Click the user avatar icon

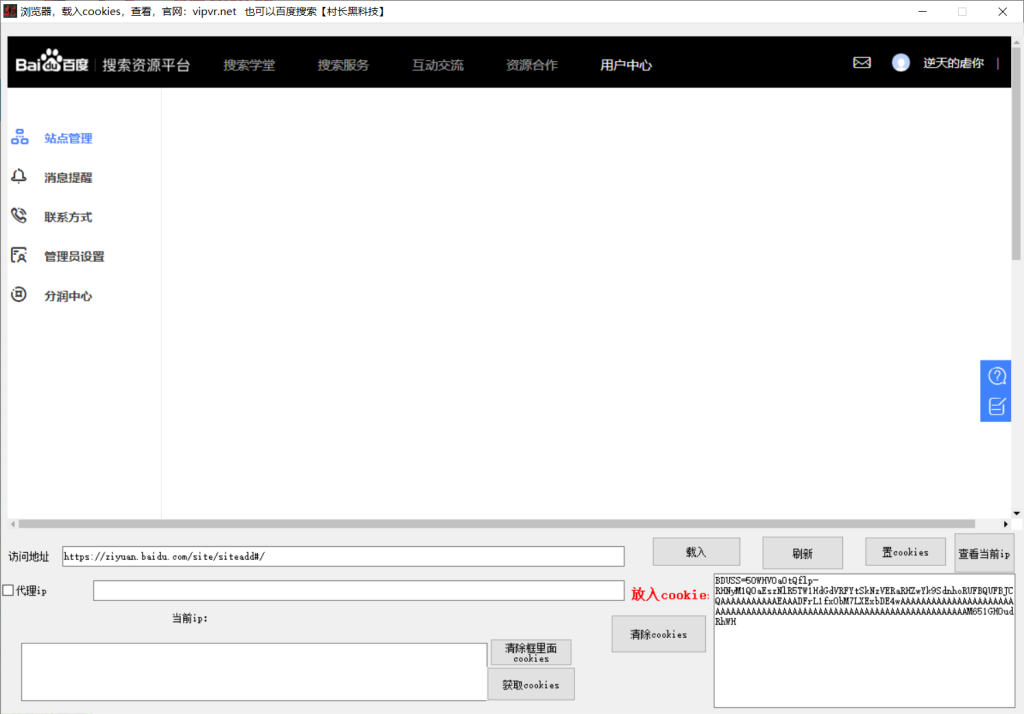tap(901, 63)
